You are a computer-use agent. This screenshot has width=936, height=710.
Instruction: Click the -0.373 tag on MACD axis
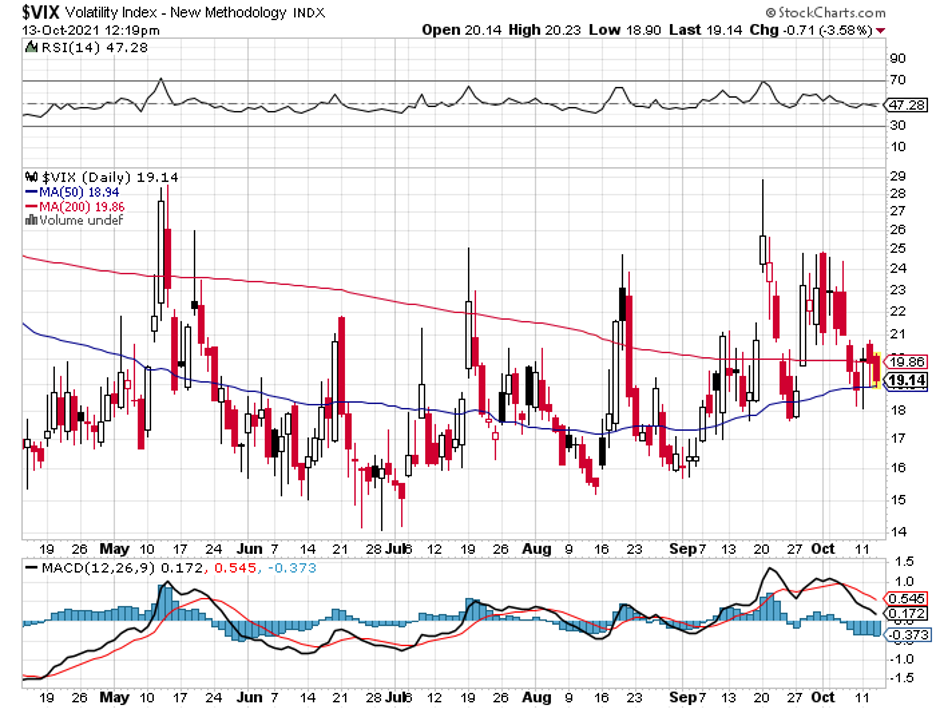coord(907,635)
